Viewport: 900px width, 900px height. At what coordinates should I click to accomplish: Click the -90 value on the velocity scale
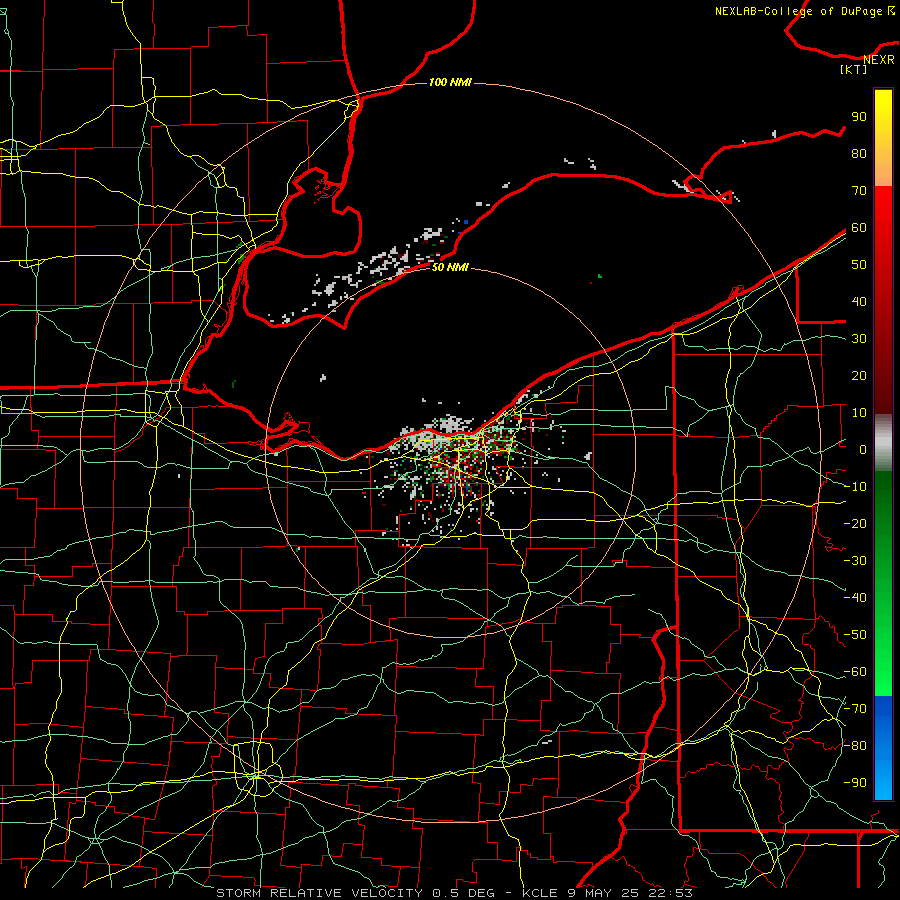coord(855,783)
